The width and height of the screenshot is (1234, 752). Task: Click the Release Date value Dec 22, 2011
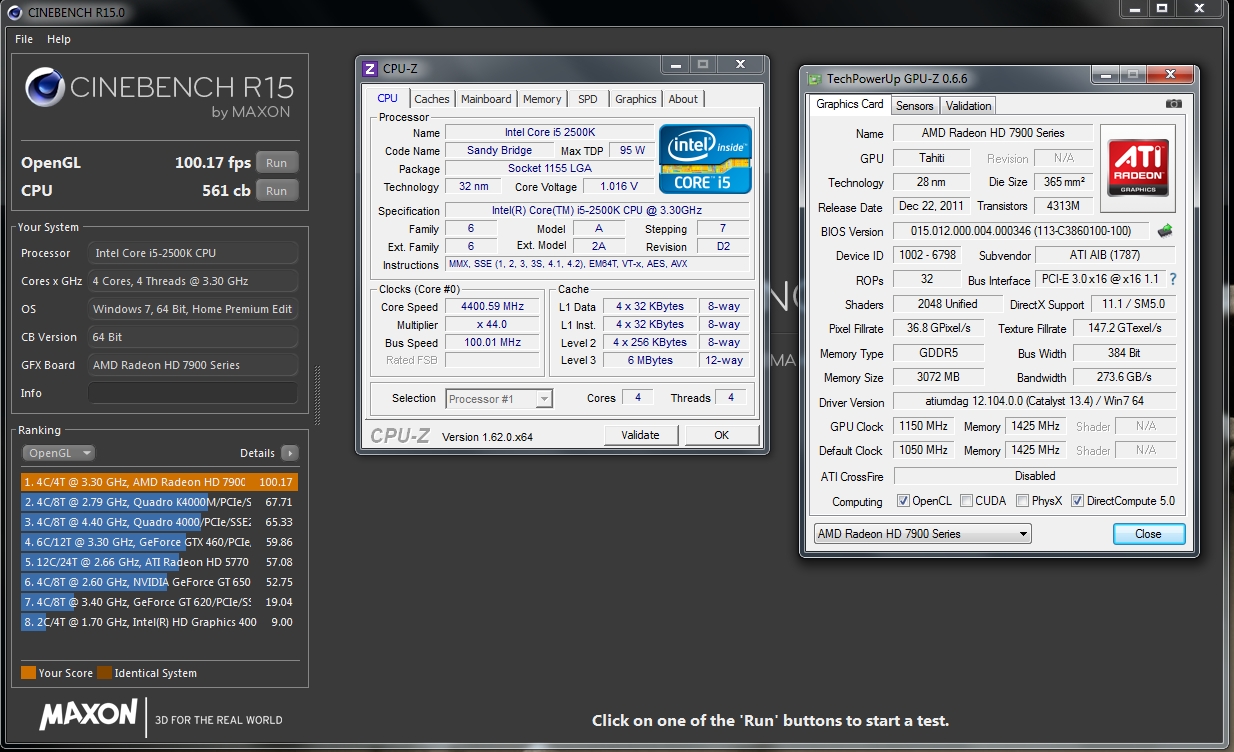931,206
